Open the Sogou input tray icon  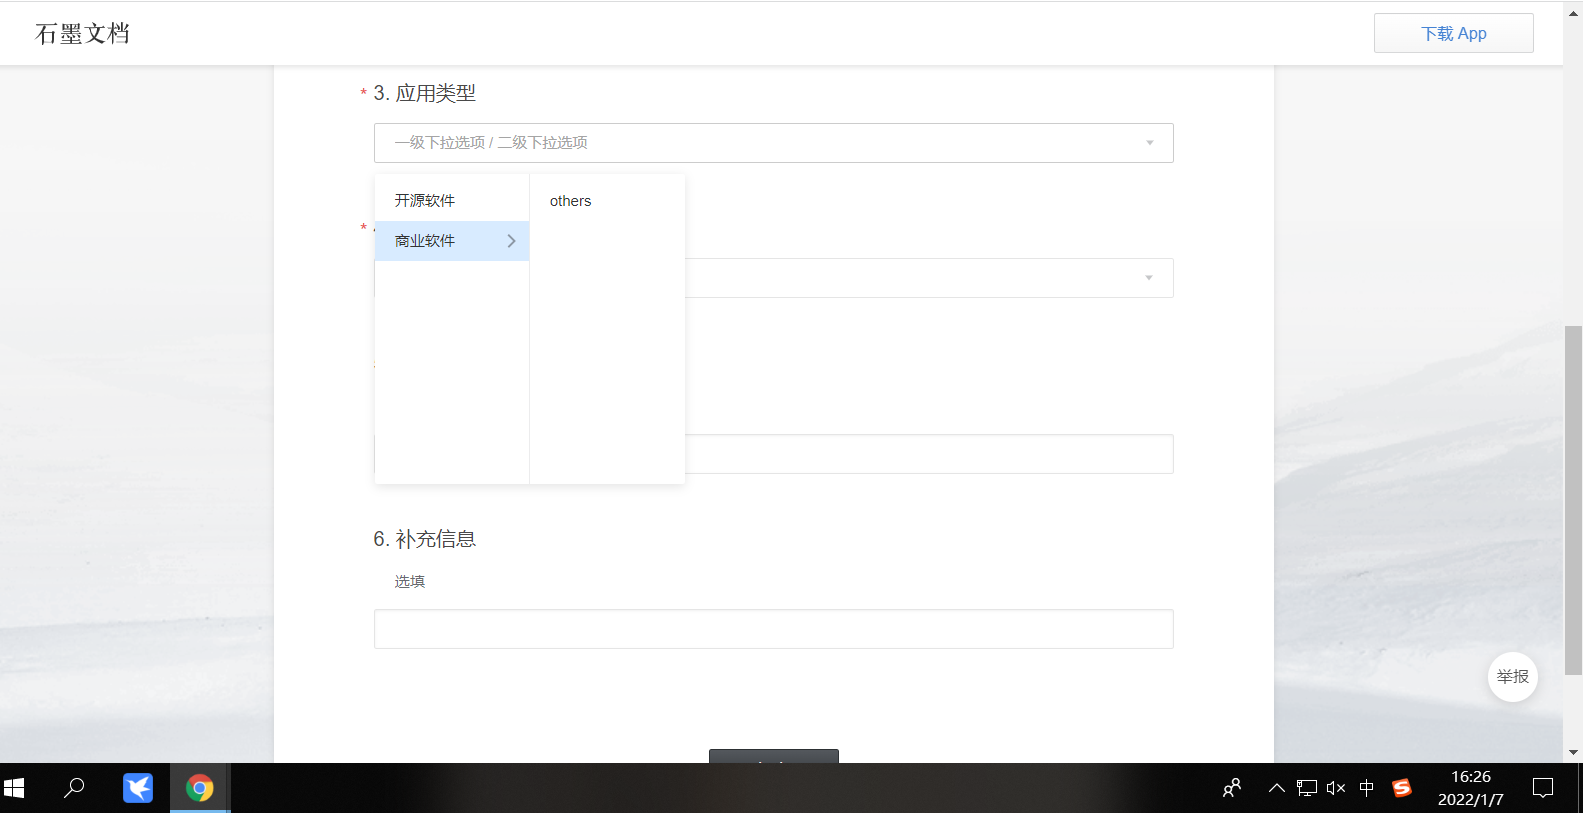coord(1402,788)
